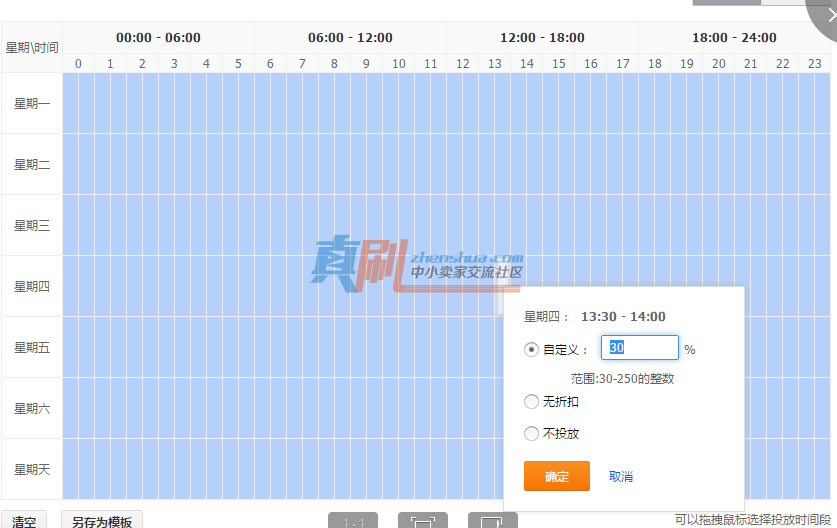The height and width of the screenshot is (528, 837).
Task: Click hour 6 in the header row
Action: click(270, 64)
